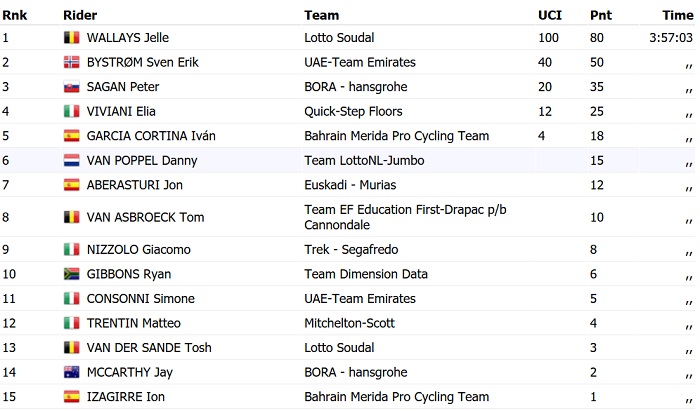Open the Trek - Segafredo team link
The width and height of the screenshot is (700, 411).
[x=350, y=250]
